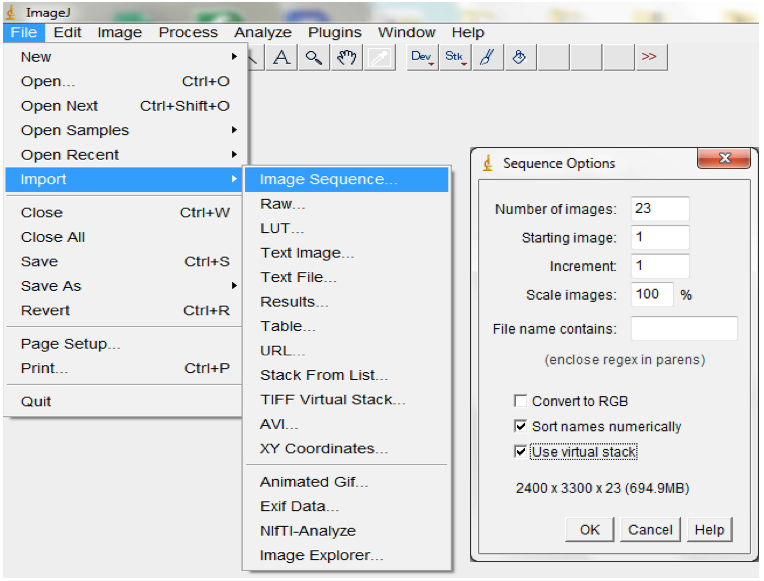Choose NIfTI-Analyze import option
Screen dimensions: 764x581
[346, 531]
